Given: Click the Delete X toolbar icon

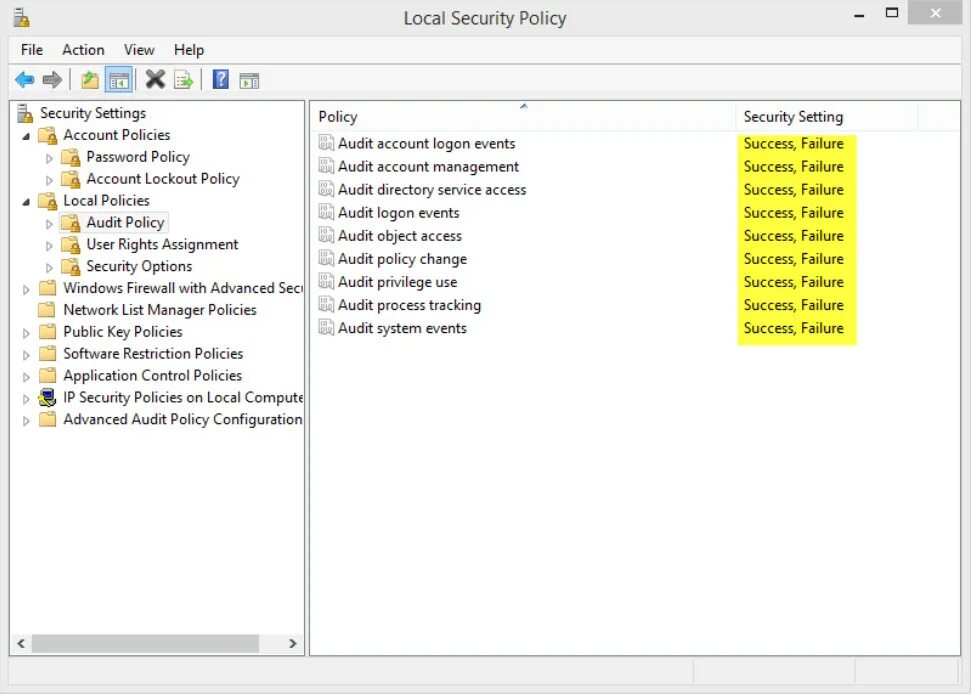Looking at the screenshot, I should 155,79.
